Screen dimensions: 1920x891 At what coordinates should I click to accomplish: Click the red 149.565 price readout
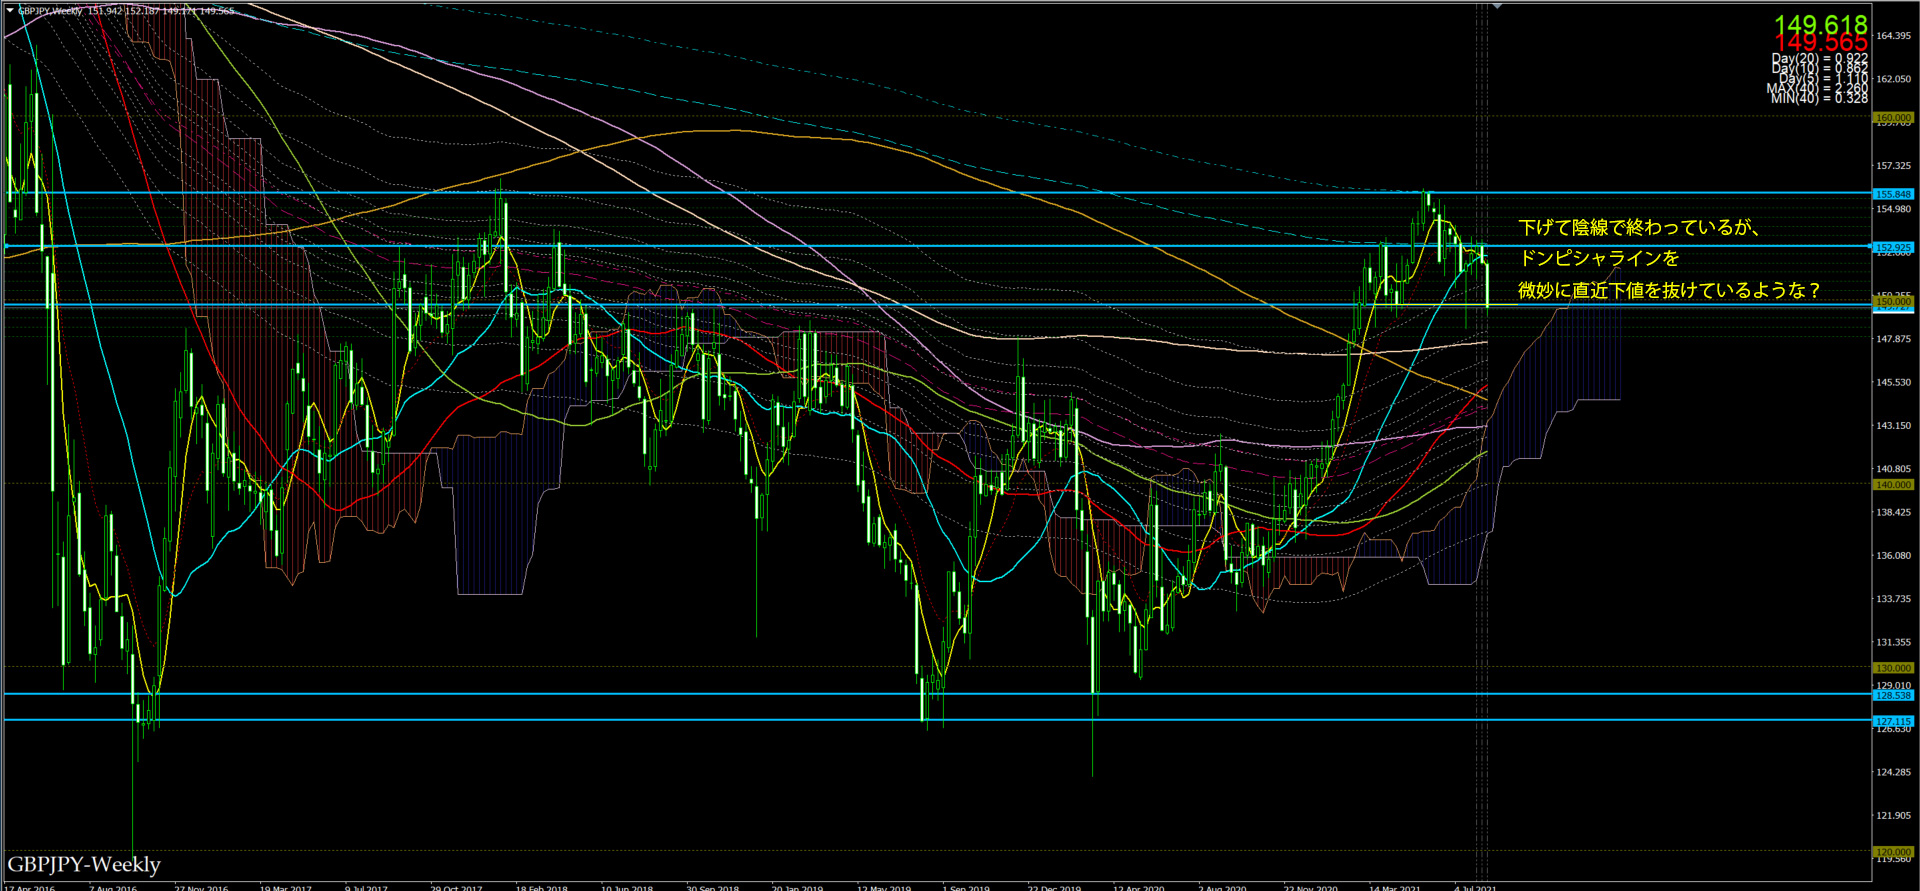(1820, 43)
